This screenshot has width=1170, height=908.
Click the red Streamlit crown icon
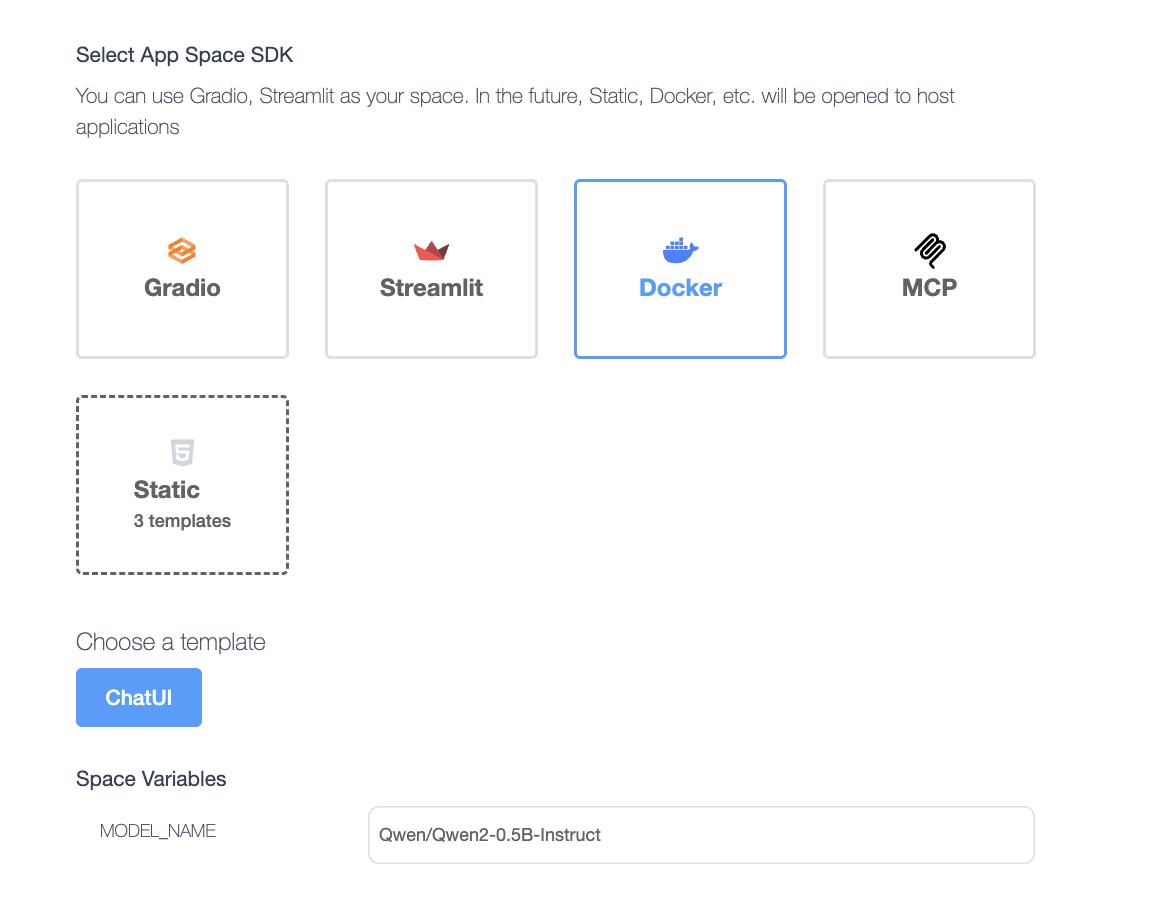pos(431,250)
